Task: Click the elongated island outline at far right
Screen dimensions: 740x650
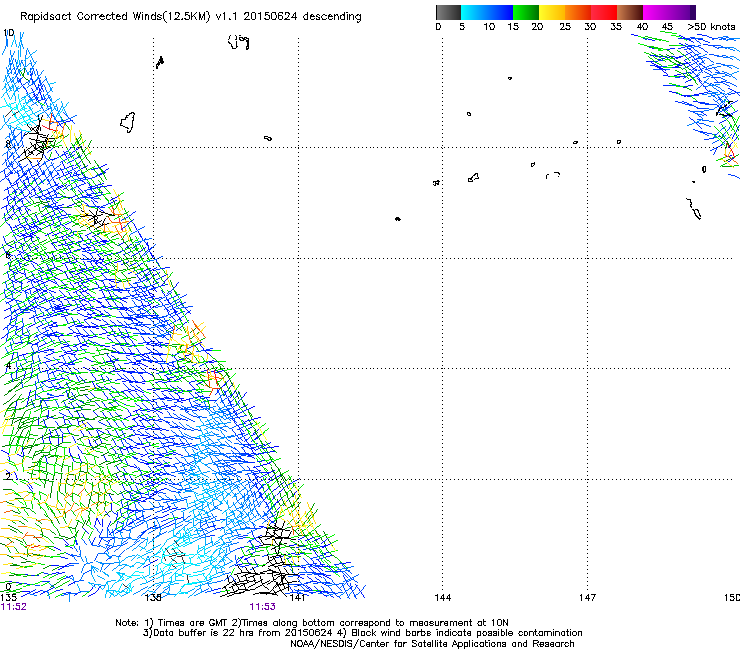Action: tap(693, 209)
